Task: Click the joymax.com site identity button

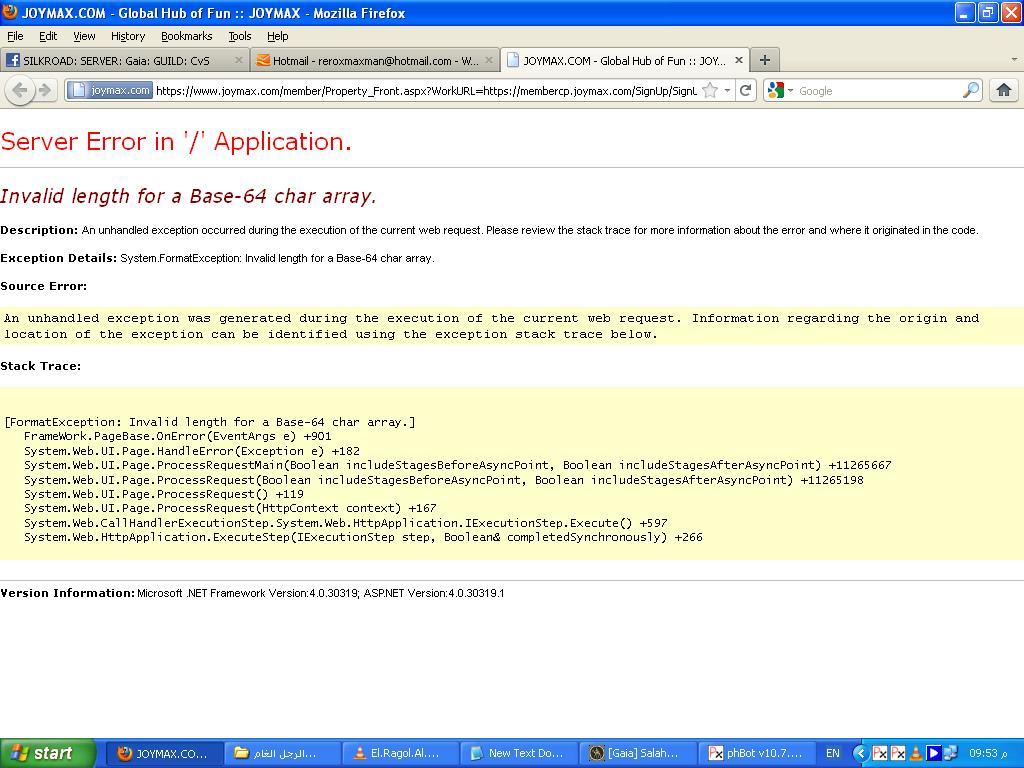Action: click(110, 90)
